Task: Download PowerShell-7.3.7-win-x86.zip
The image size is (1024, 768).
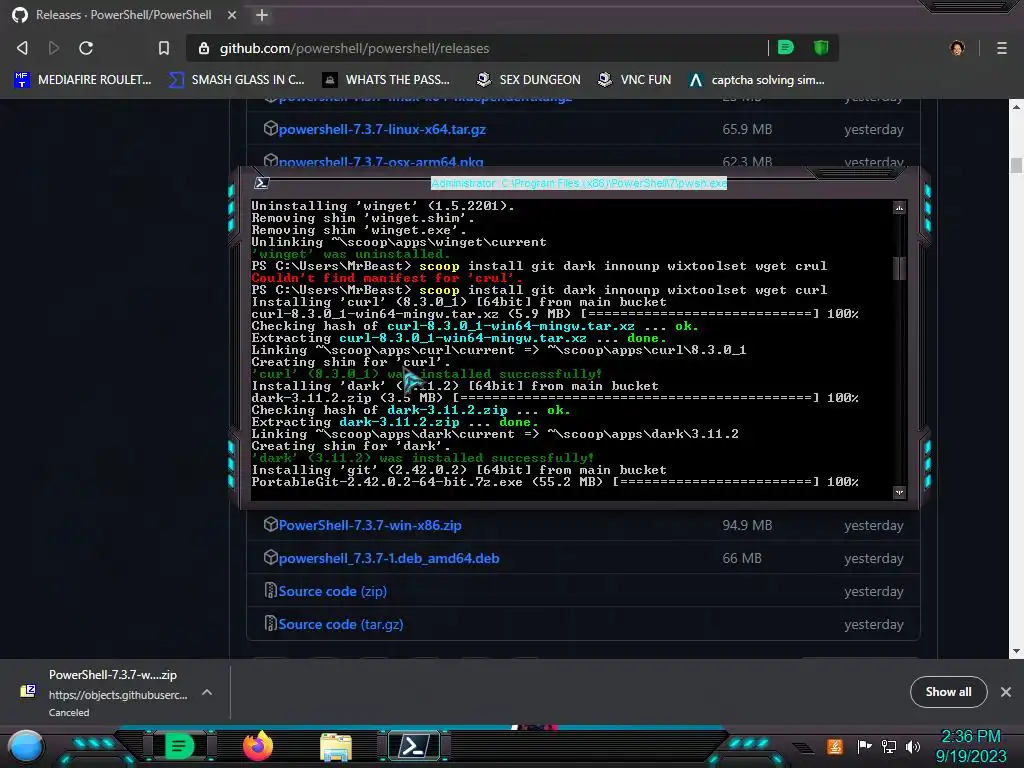Action: 370,525
